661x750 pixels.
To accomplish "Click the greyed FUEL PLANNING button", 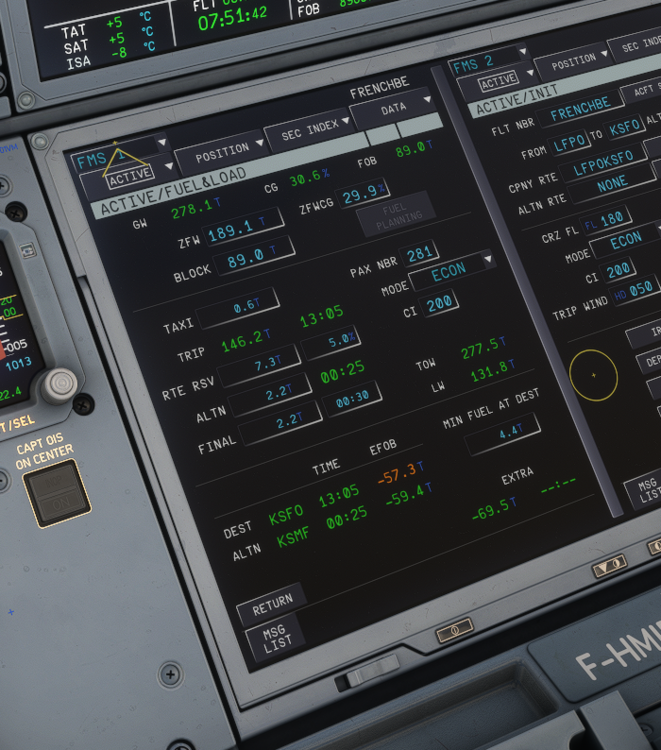I will point(398,218).
